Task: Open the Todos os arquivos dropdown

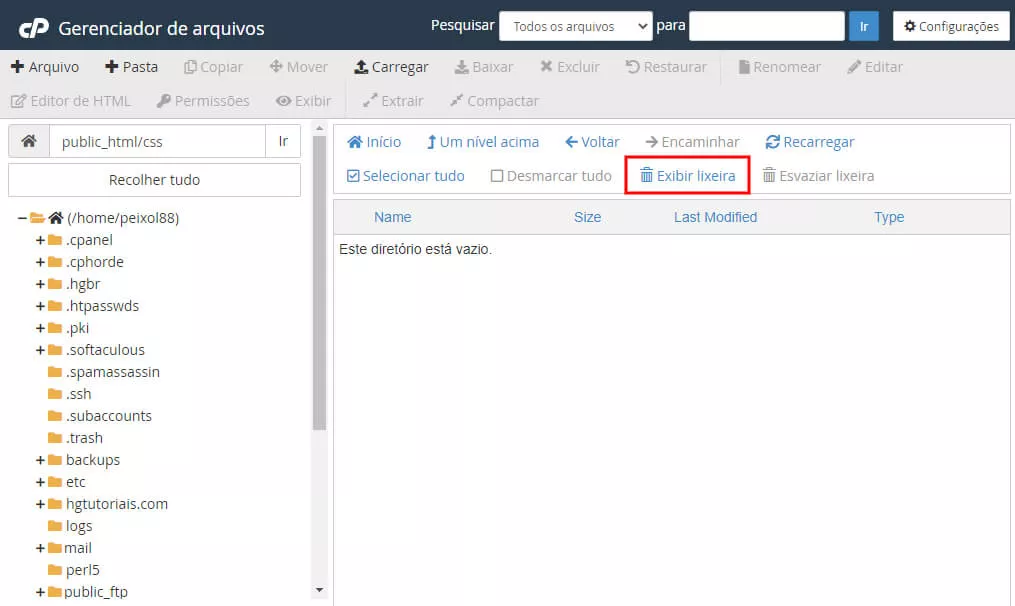Action: coord(576,27)
